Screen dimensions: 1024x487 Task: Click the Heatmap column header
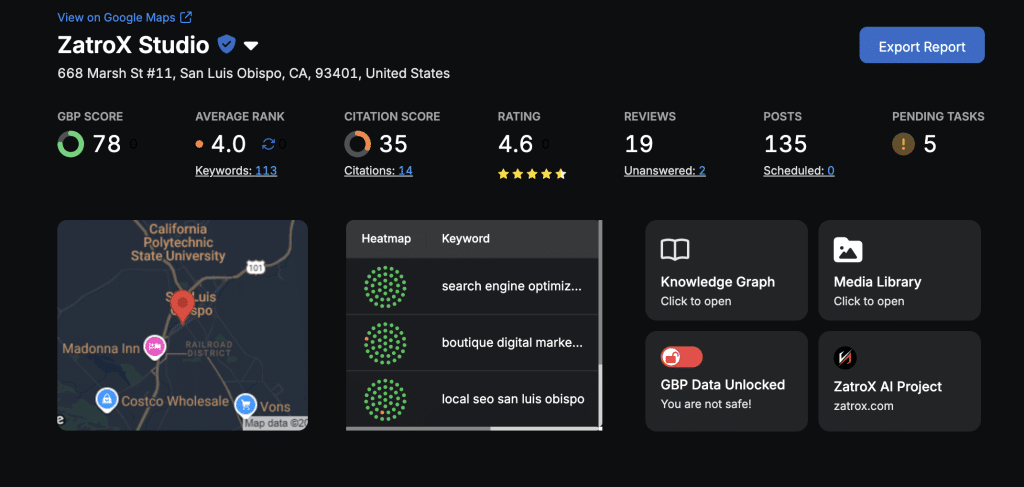point(386,238)
